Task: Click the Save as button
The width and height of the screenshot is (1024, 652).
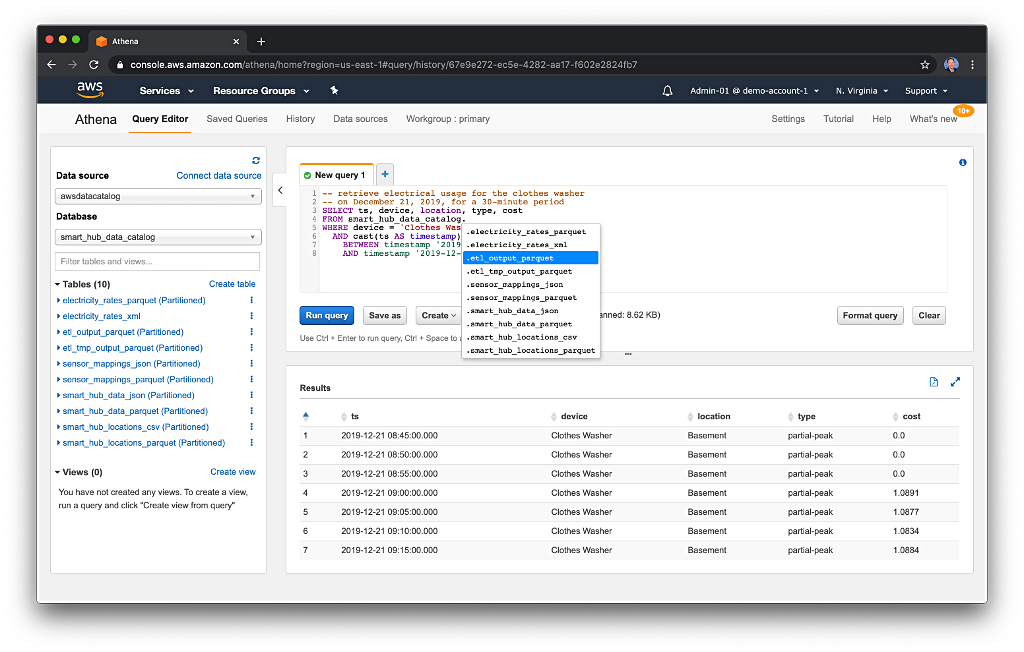Action: coord(385,316)
